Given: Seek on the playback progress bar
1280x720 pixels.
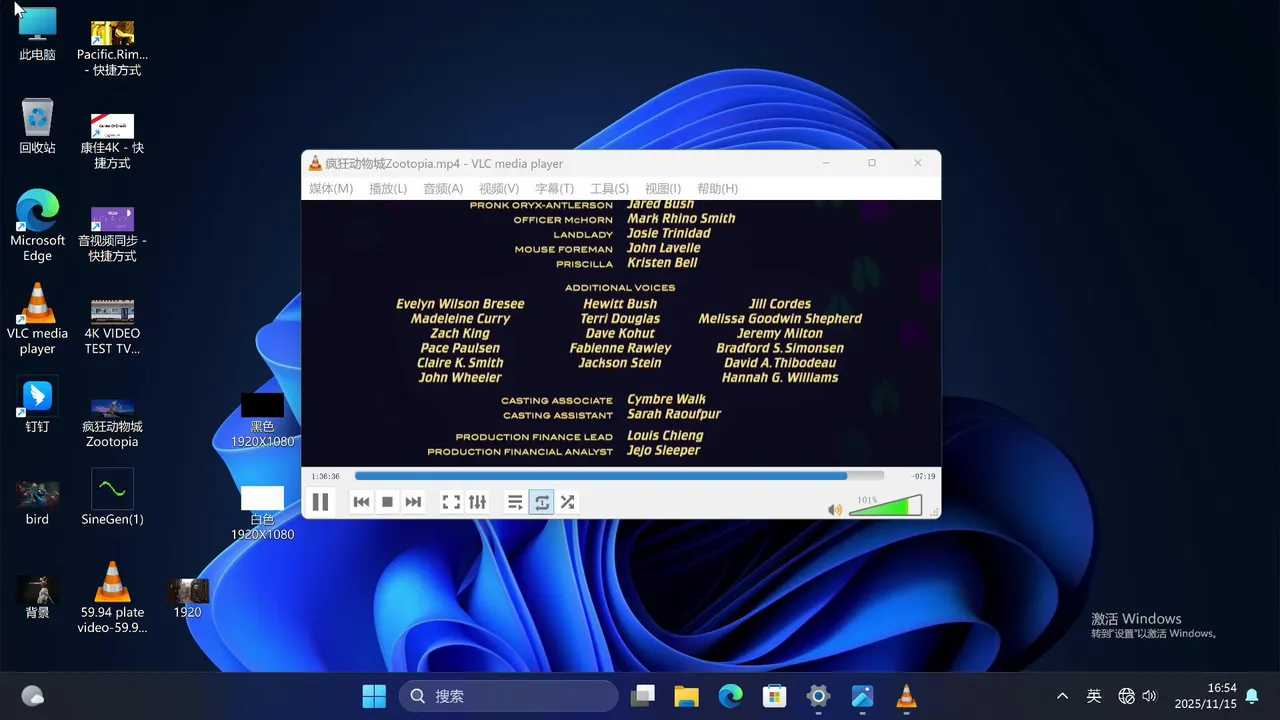Looking at the screenshot, I should click(619, 476).
